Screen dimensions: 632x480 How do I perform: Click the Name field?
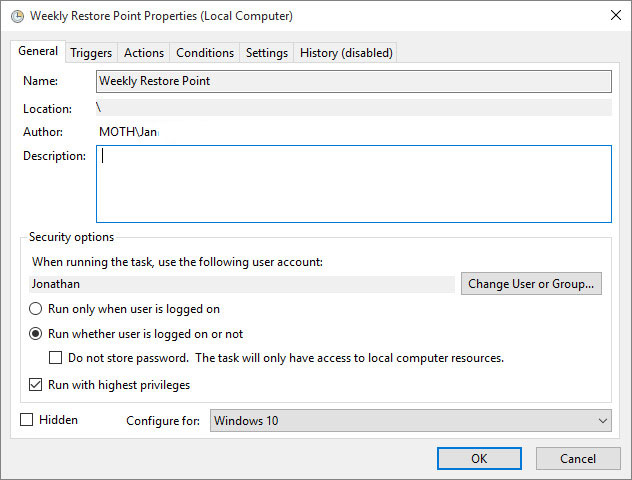(x=353, y=81)
